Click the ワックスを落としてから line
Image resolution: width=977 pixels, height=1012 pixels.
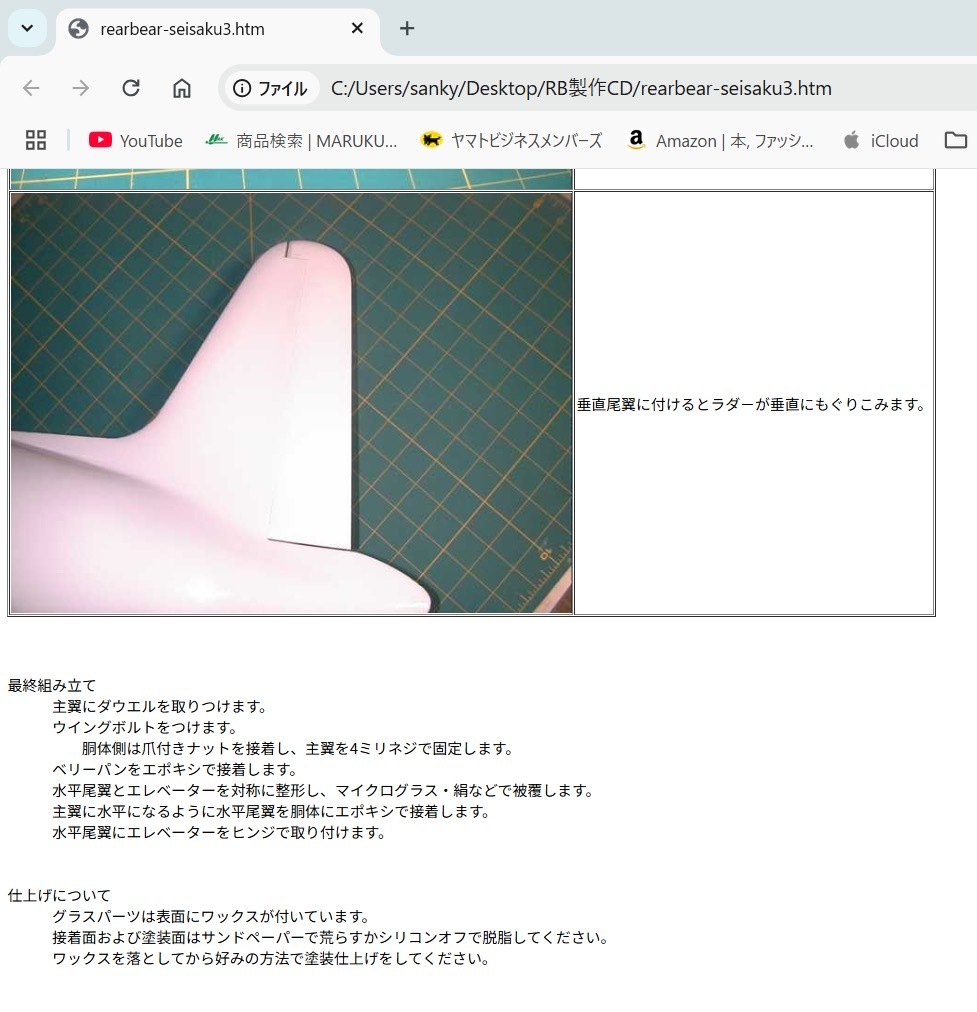point(270,958)
